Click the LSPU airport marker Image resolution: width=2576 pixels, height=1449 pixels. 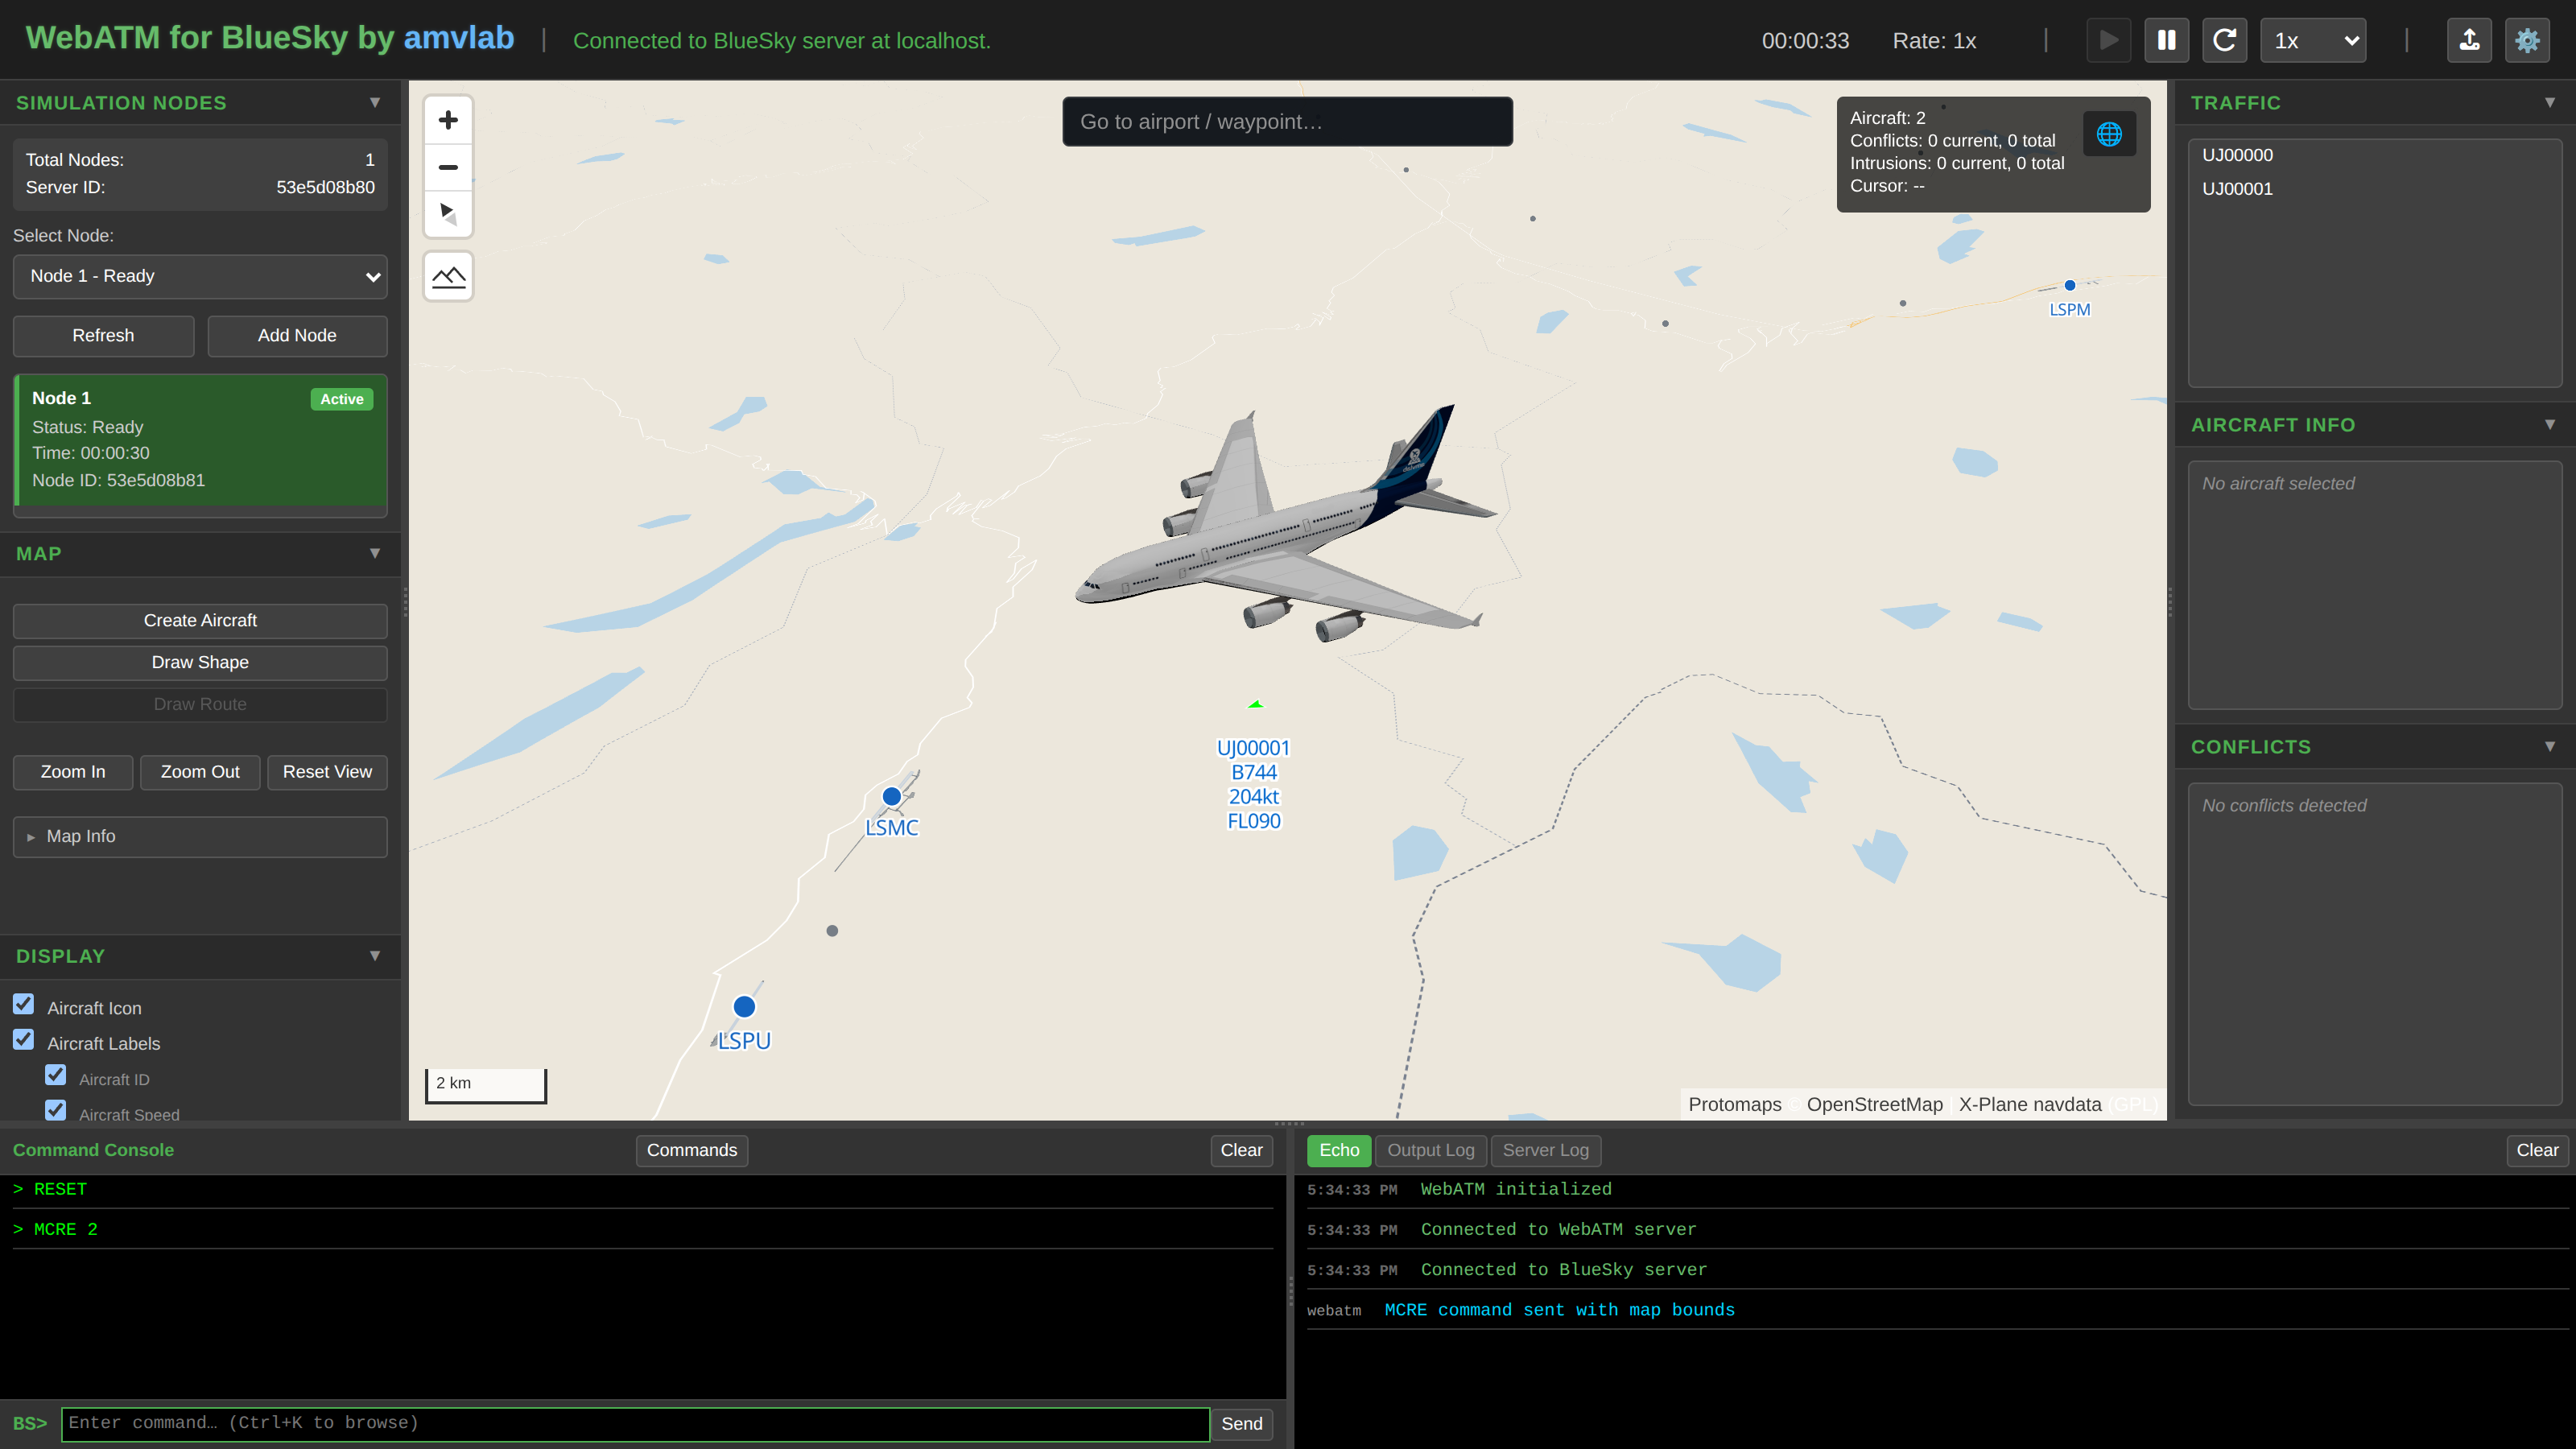point(744,1006)
